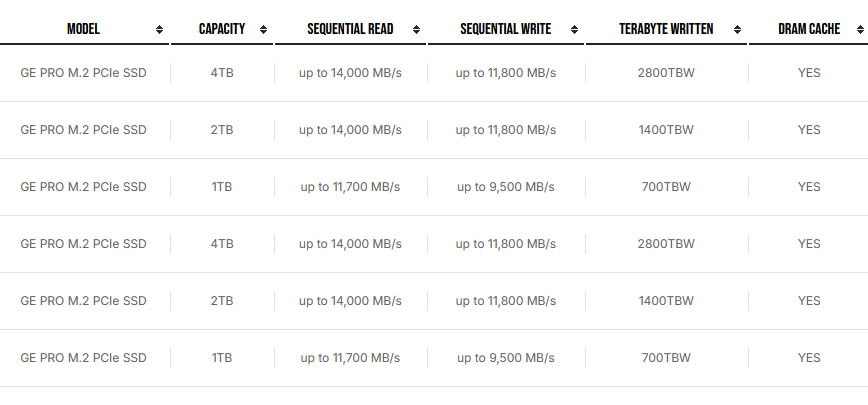This screenshot has height=405, width=868.
Task: Select first GE PRO M.2 PCIe SSD row
Action: tap(434, 73)
